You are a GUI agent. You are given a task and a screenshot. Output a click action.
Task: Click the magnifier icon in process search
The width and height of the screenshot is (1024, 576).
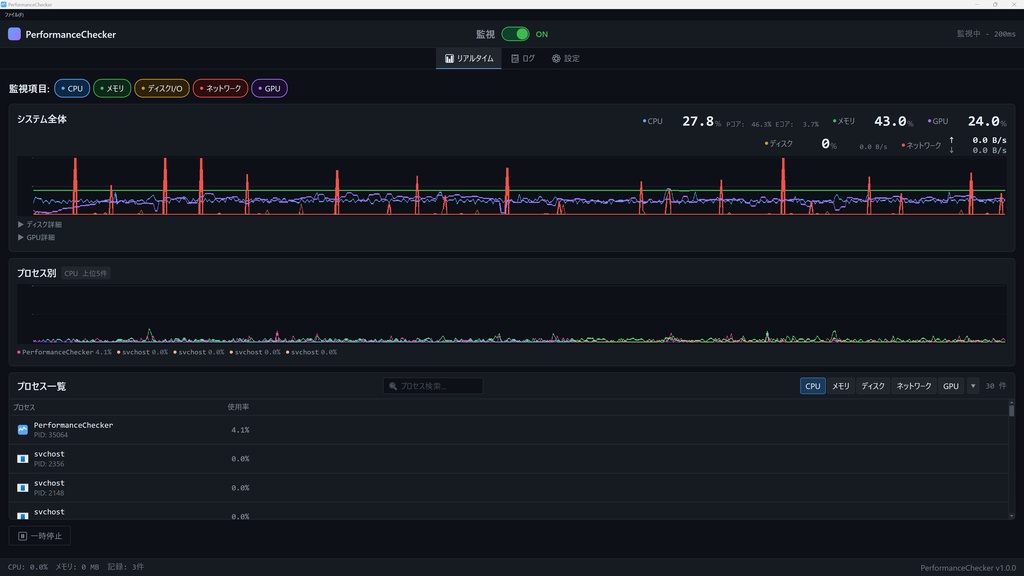click(x=392, y=386)
